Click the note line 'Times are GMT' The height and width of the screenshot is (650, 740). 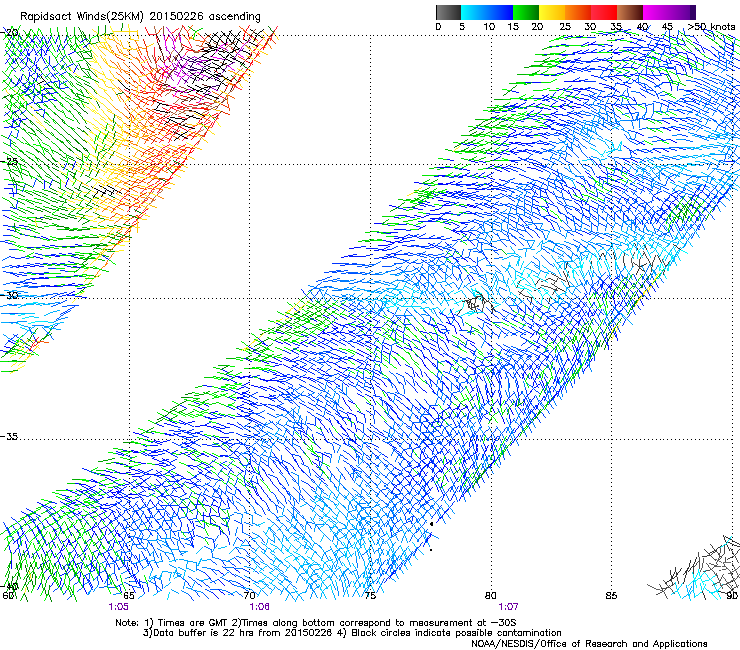192,623
